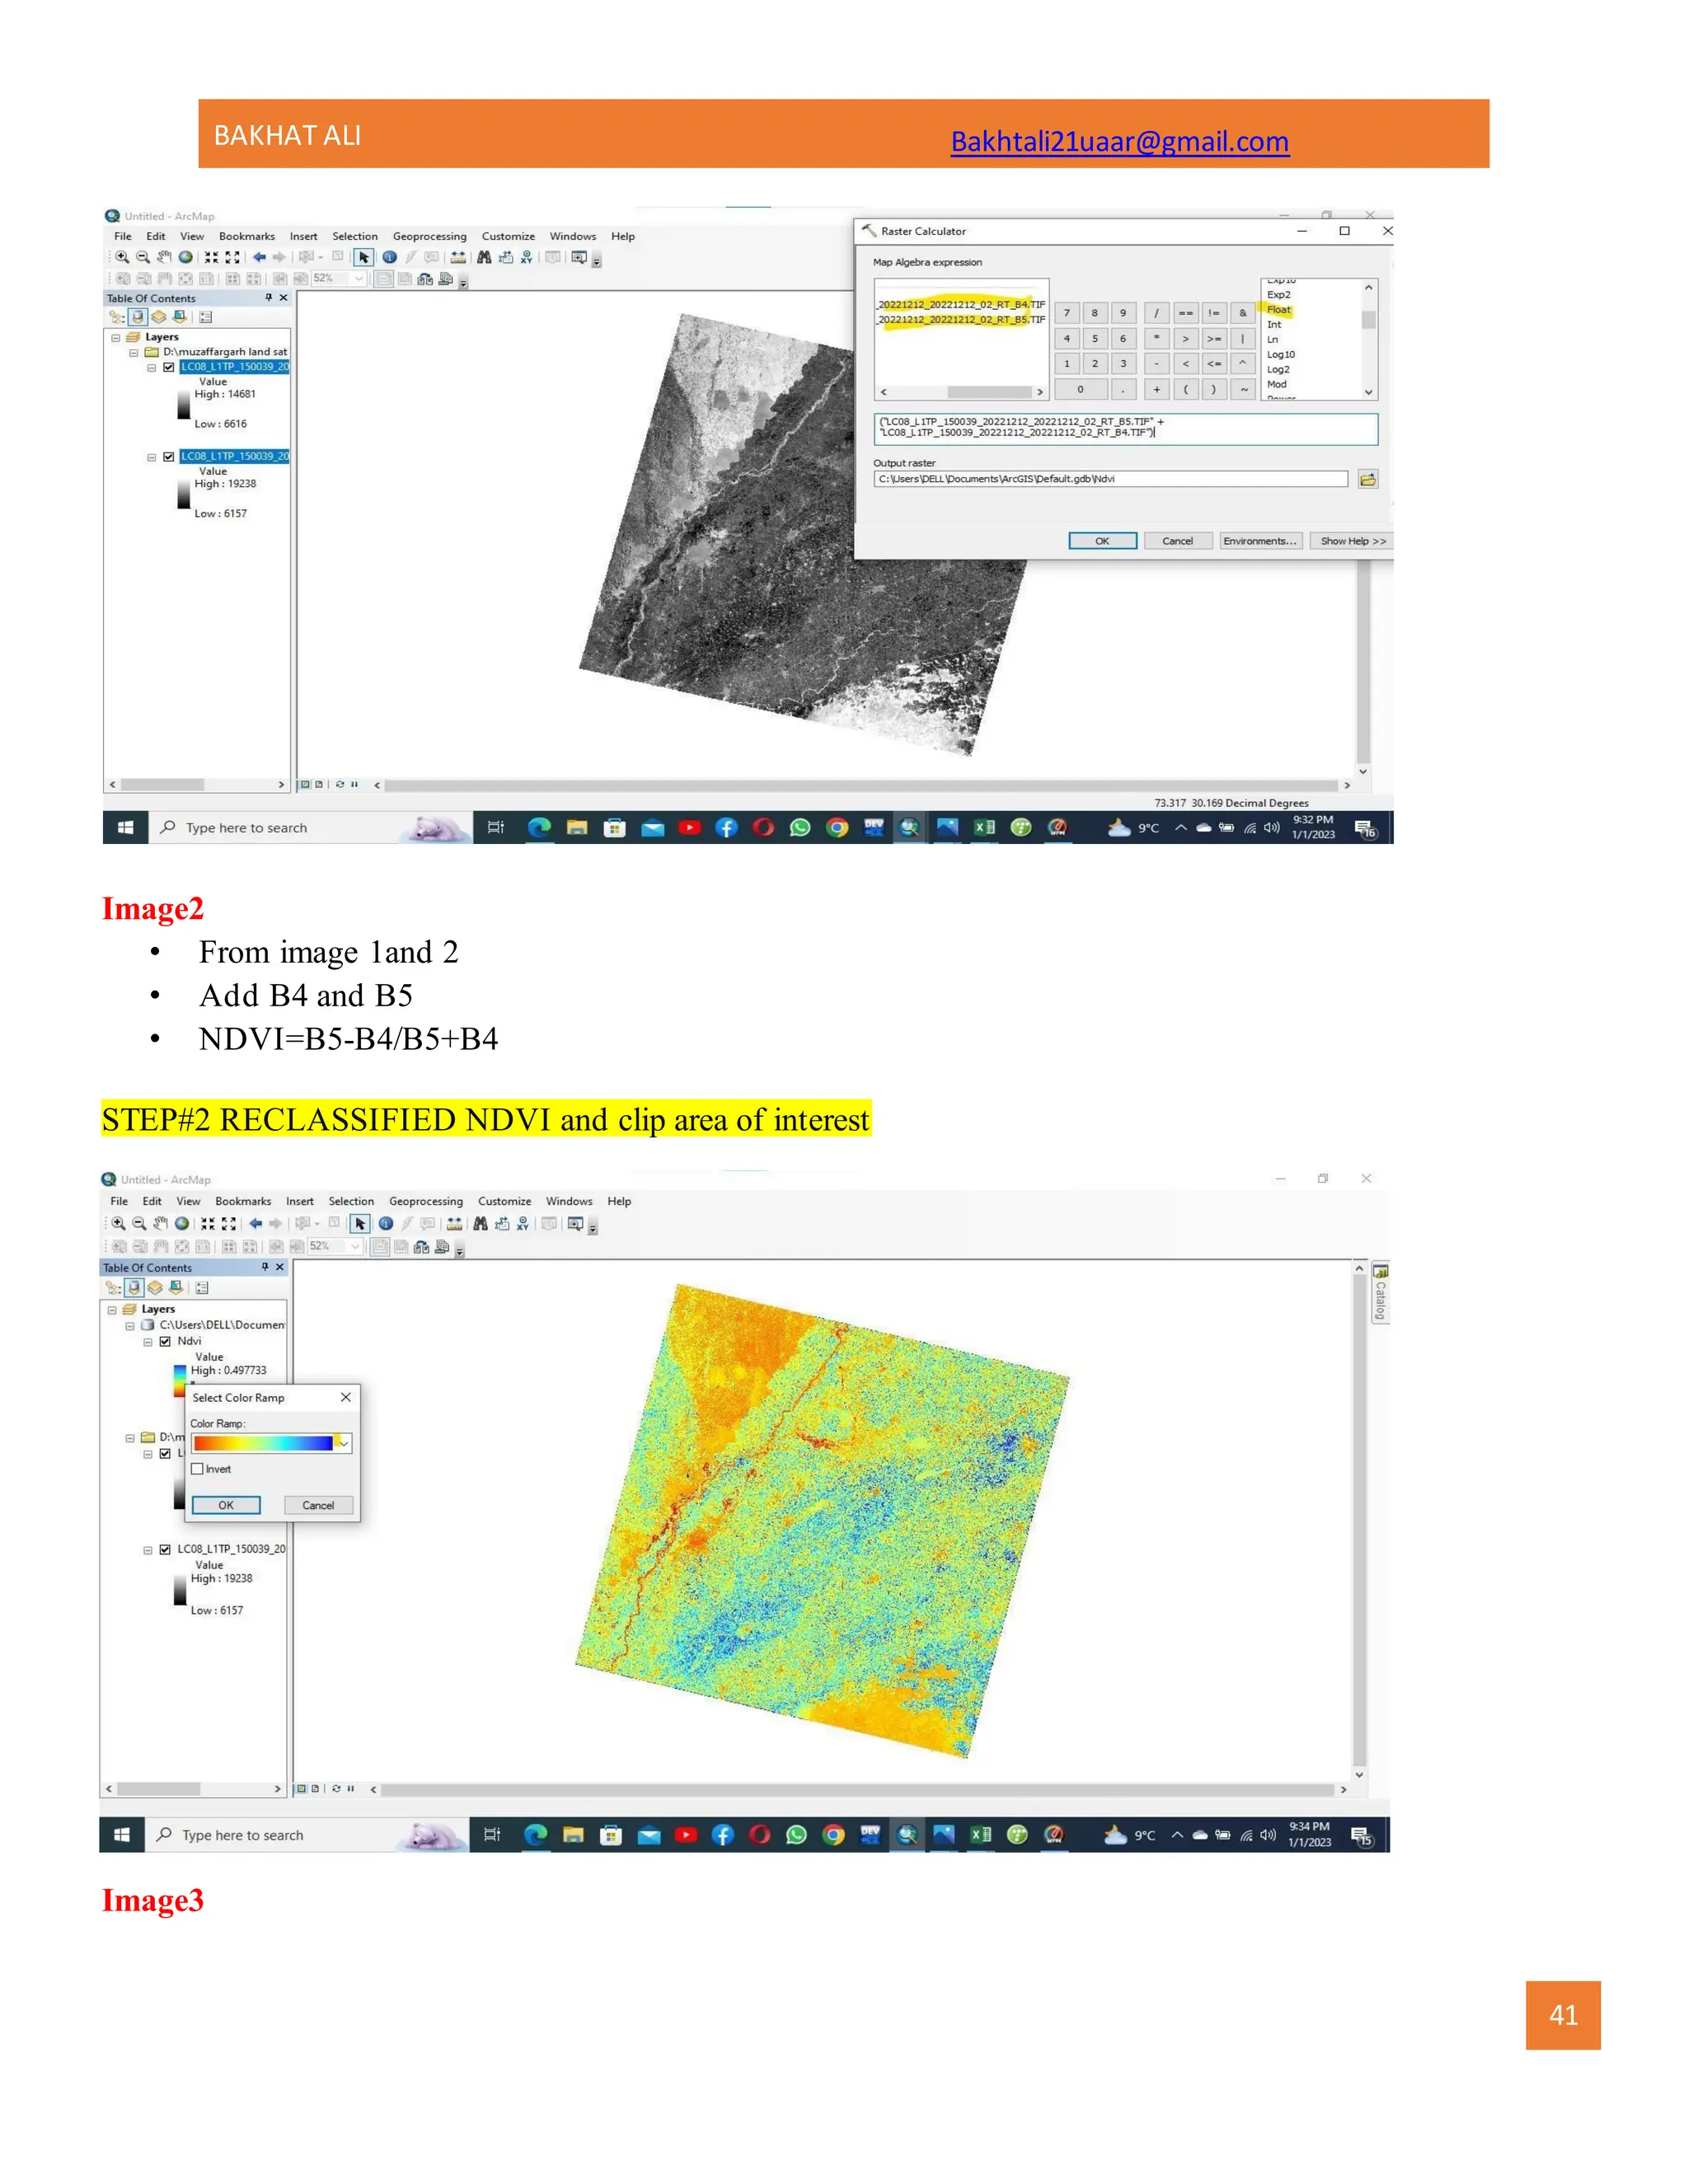The width and height of the screenshot is (1688, 2184).
Task: Open the Windows menu in color ramp screenshot
Action: [x=569, y=1201]
